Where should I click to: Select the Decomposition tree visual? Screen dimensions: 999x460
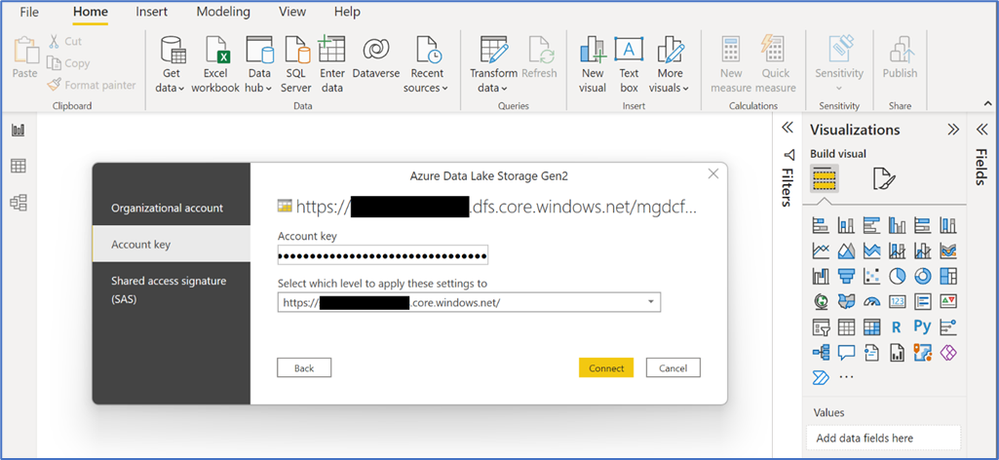821,352
